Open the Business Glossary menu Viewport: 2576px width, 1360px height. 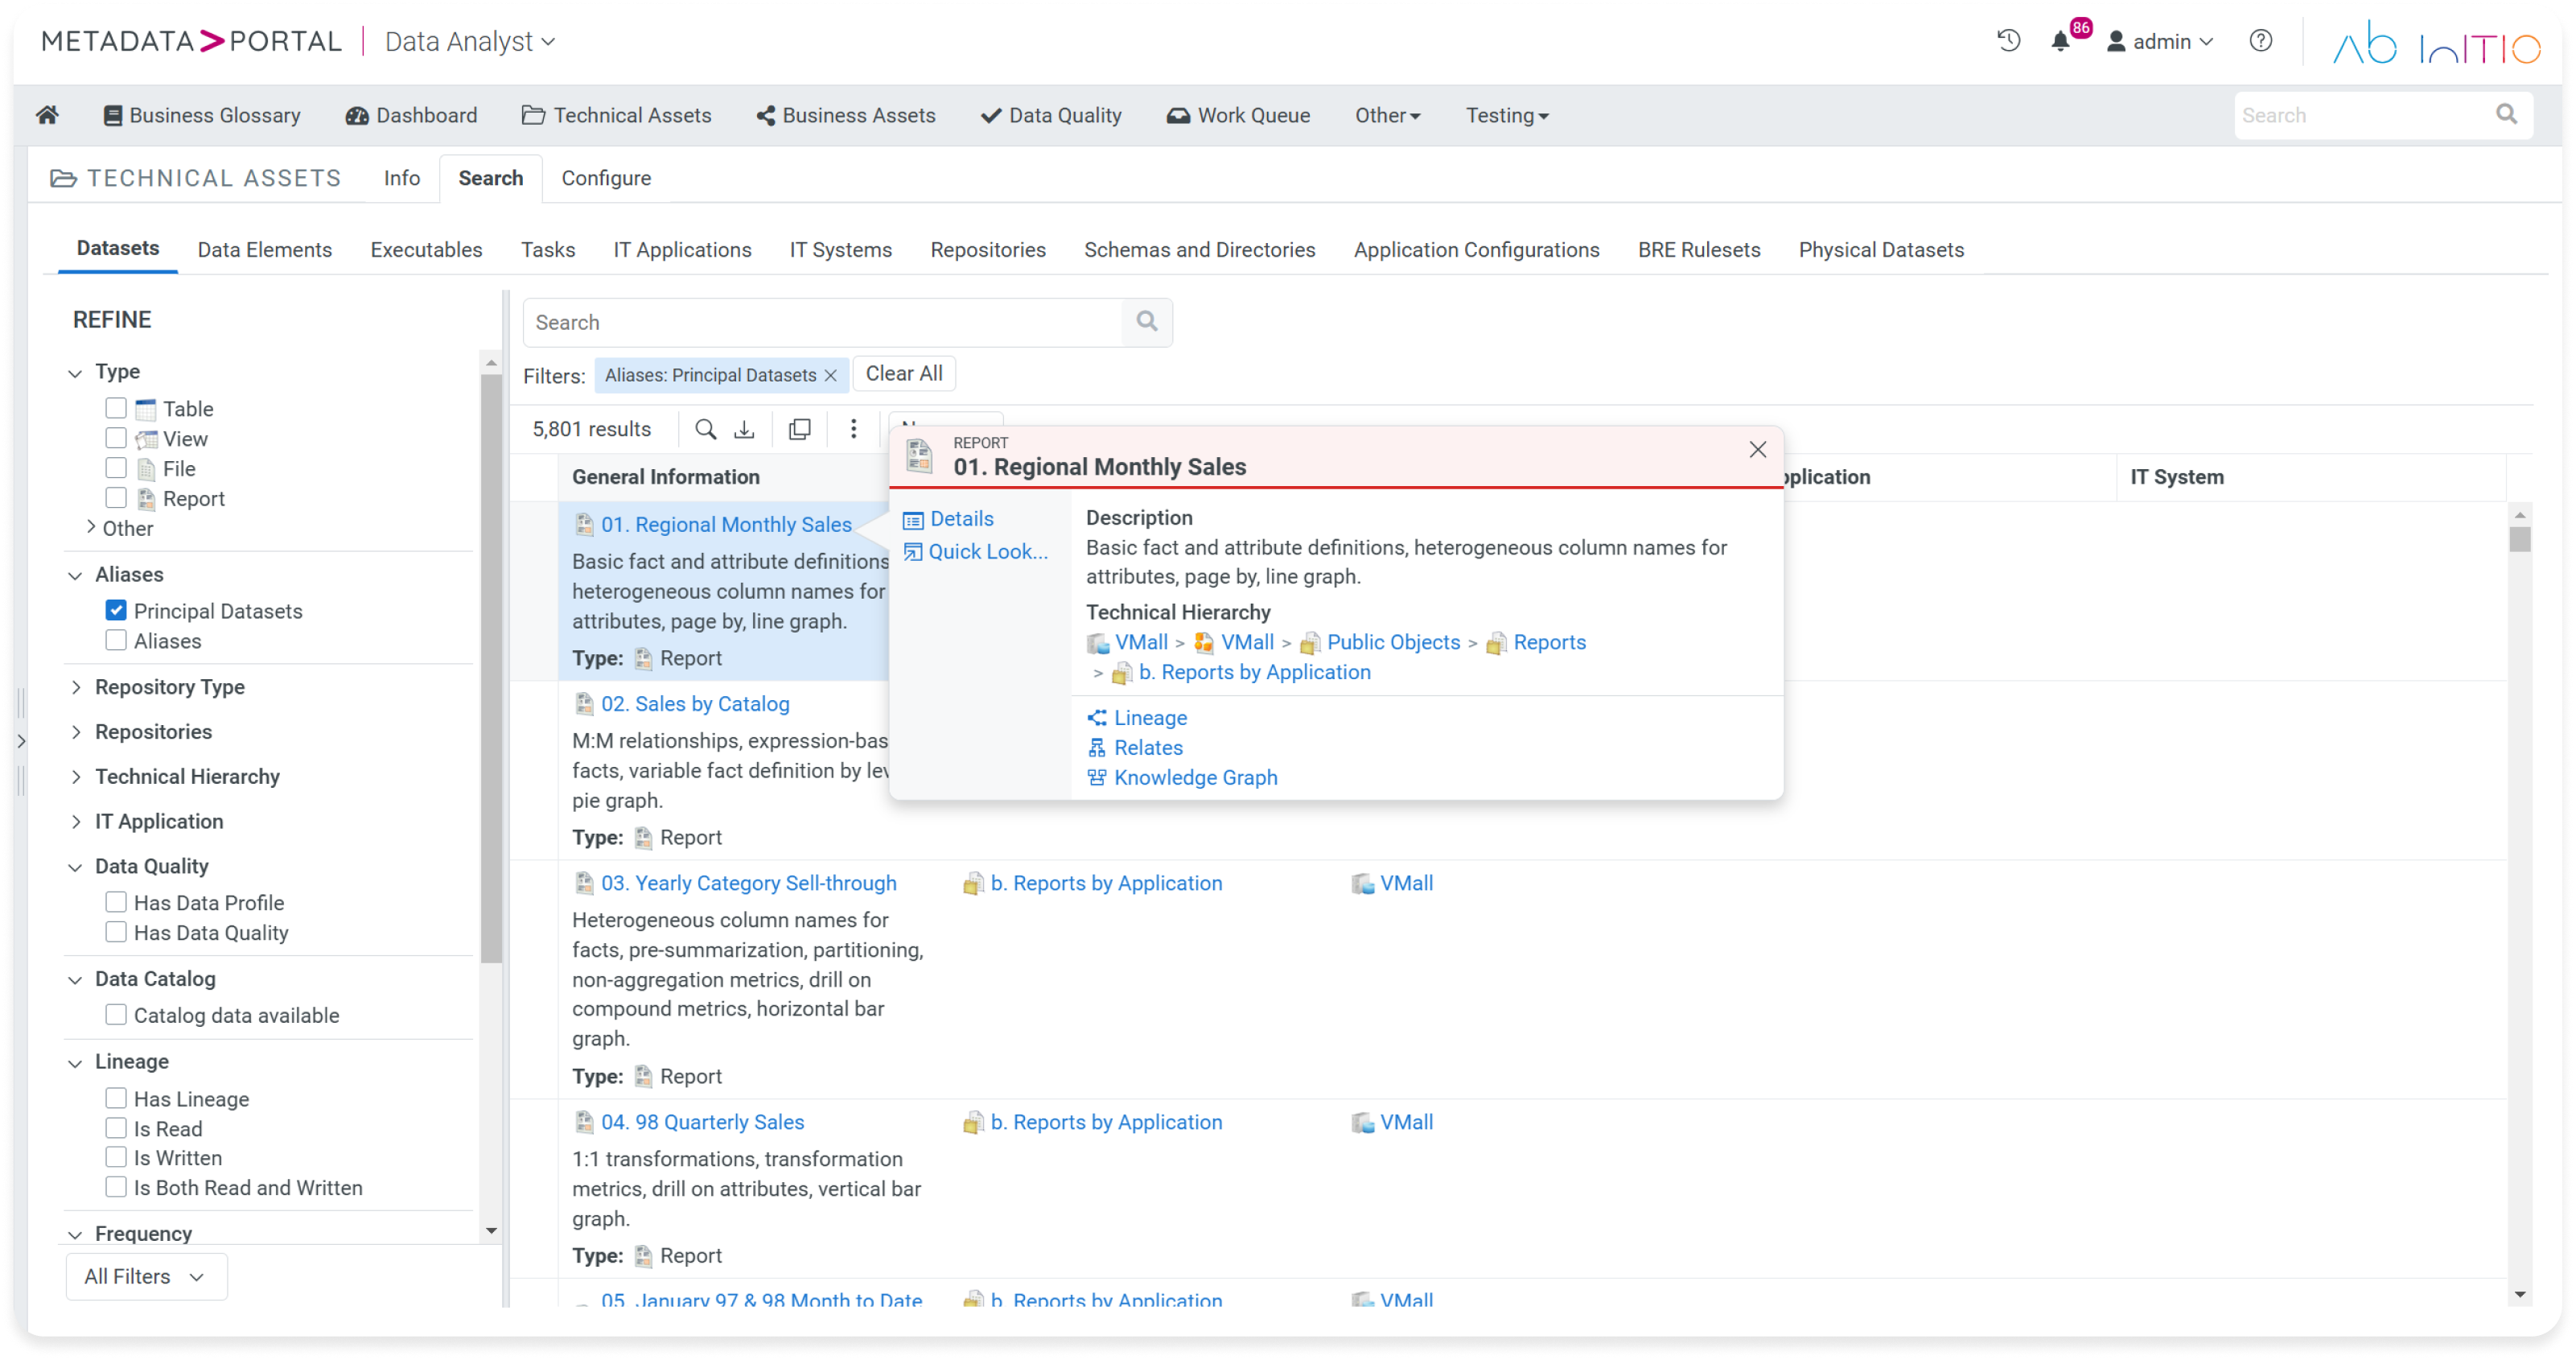(x=202, y=115)
